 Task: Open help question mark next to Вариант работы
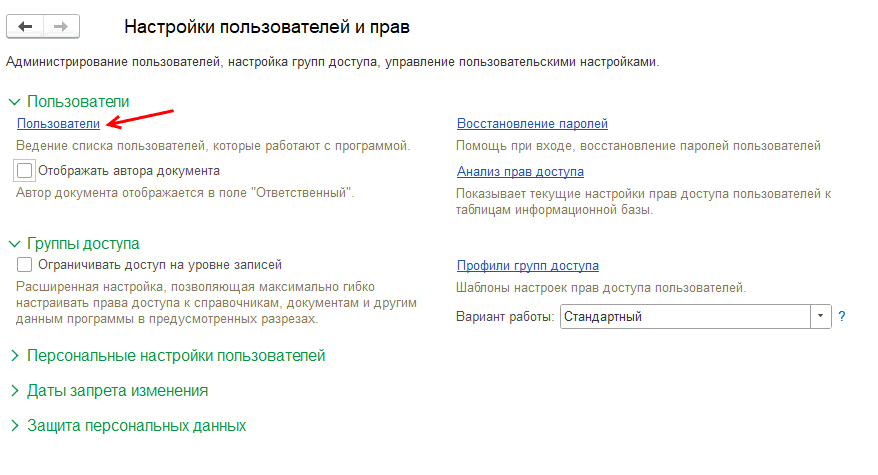842,316
